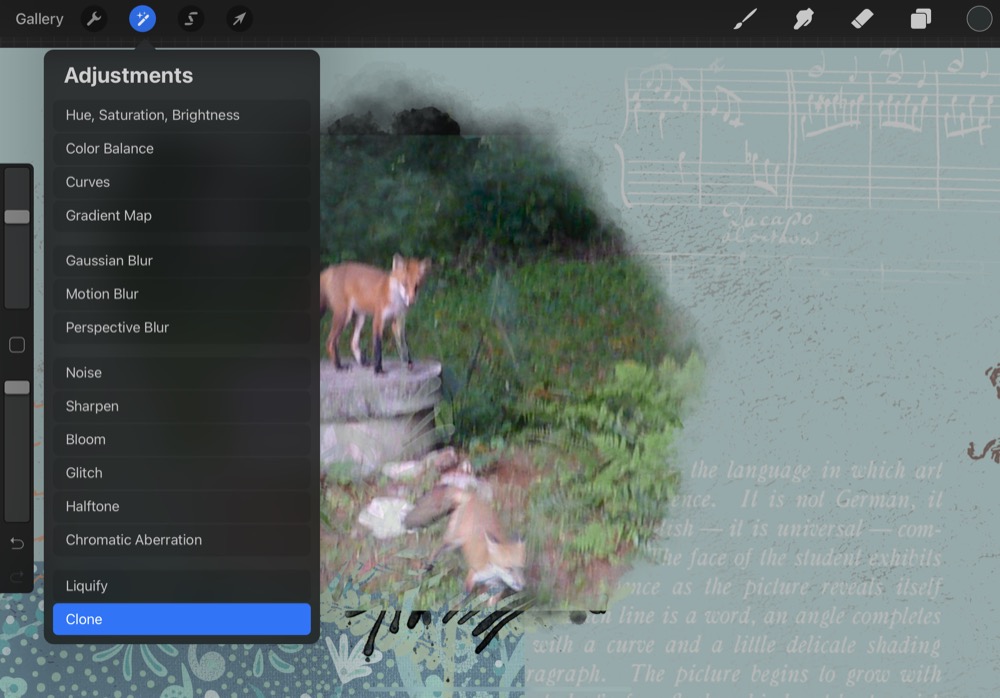This screenshot has height=698, width=1000.
Task: Select Perspective Blur
Action: tap(182, 327)
